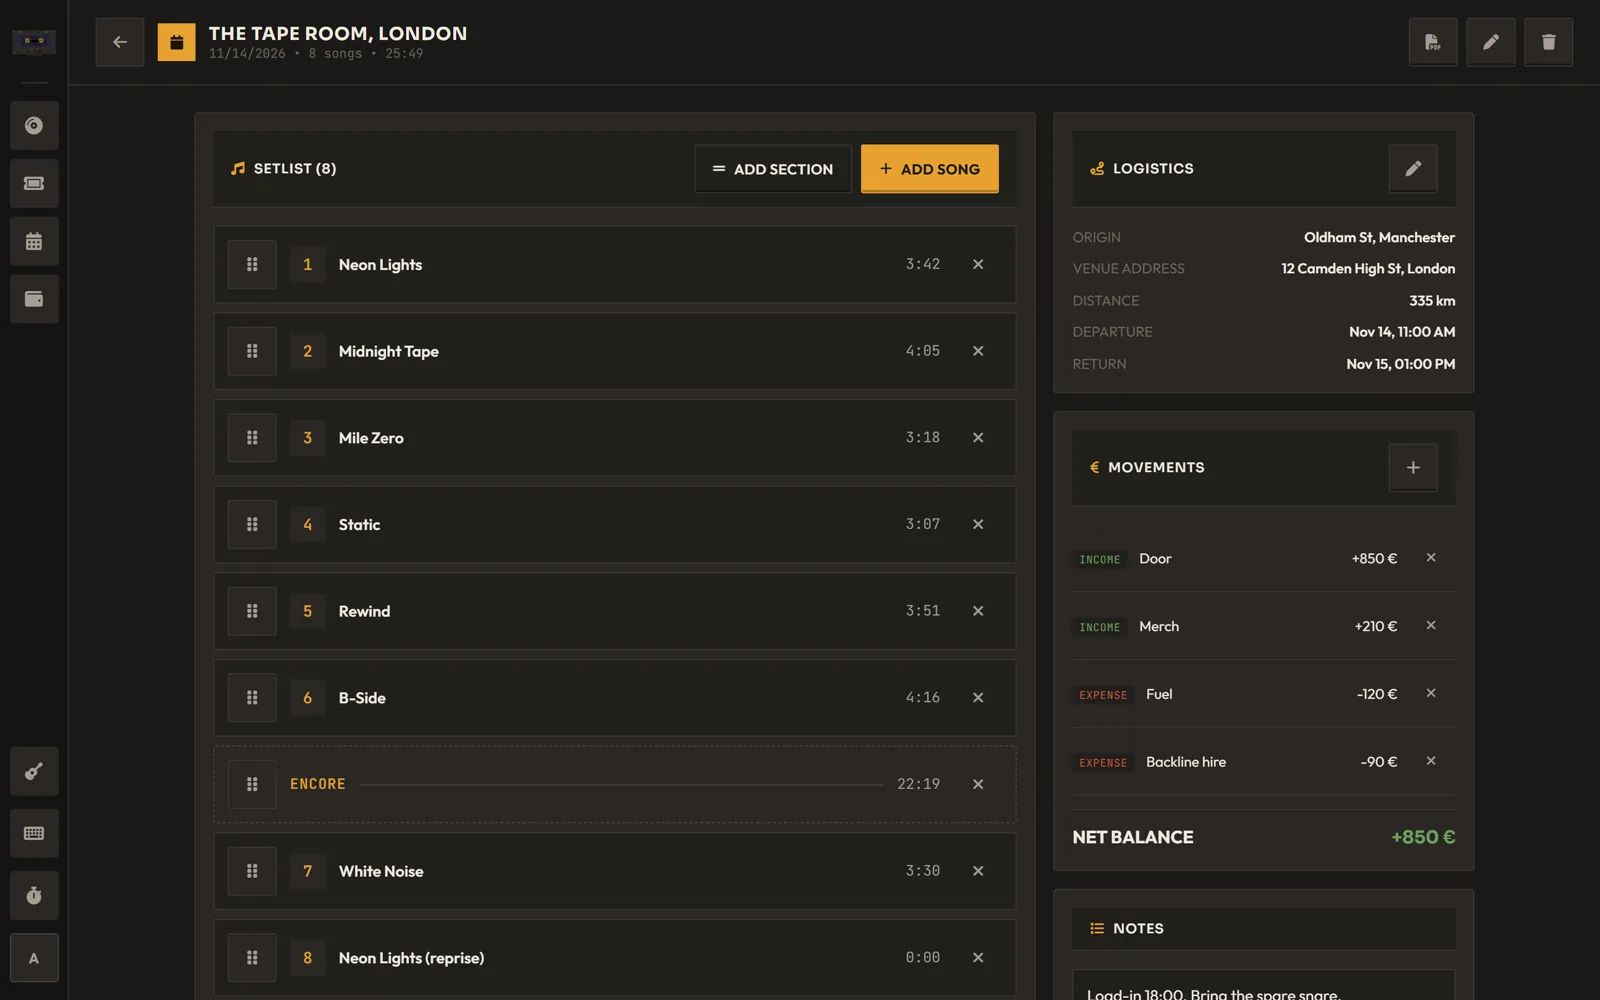Click the 'A' sidebar button
The image size is (1600, 1000).
click(x=34, y=958)
